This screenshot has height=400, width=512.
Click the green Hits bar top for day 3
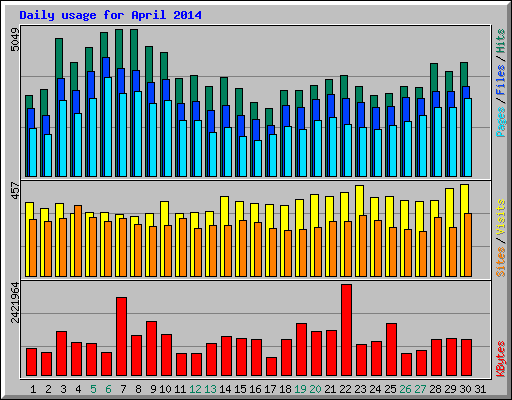[59, 57]
